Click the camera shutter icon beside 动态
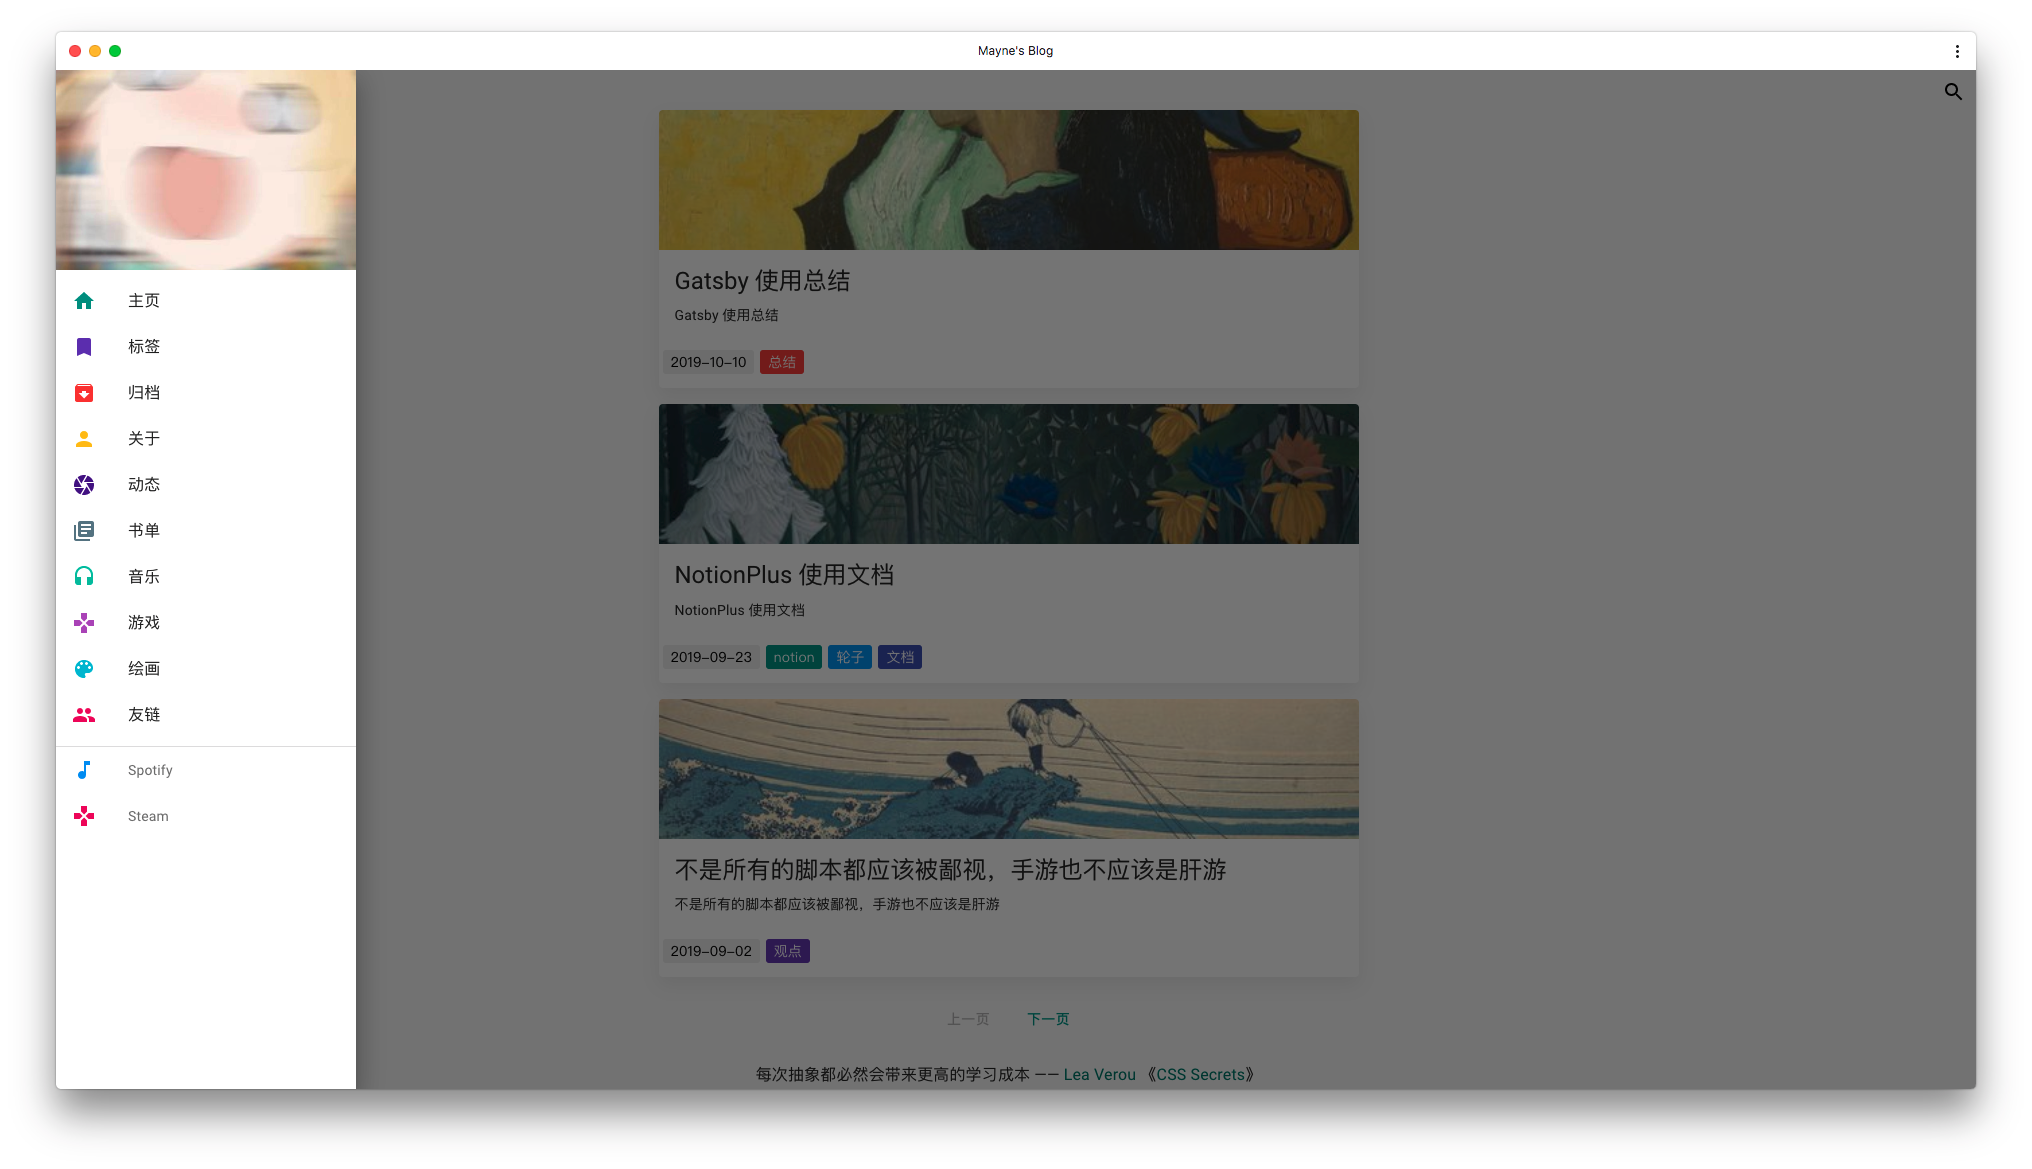 coord(84,485)
